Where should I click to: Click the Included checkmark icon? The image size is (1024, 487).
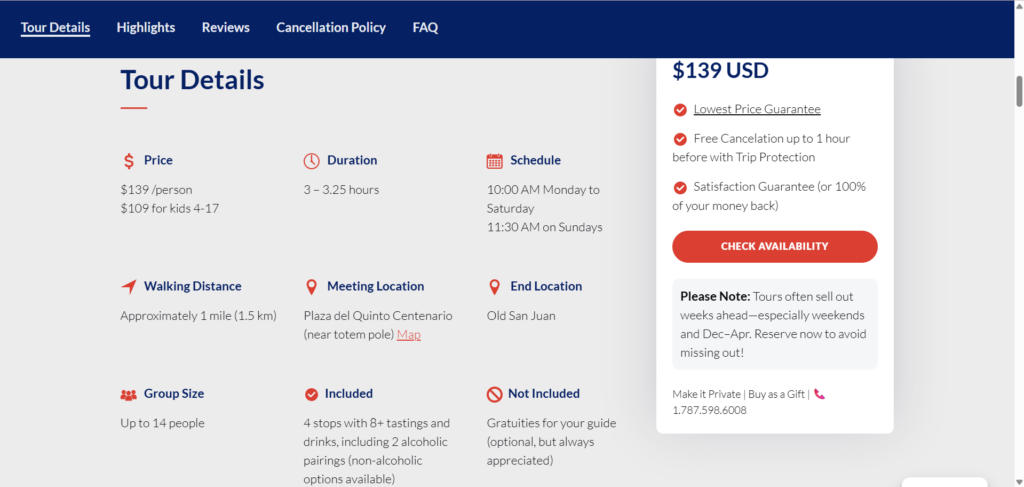coord(311,394)
